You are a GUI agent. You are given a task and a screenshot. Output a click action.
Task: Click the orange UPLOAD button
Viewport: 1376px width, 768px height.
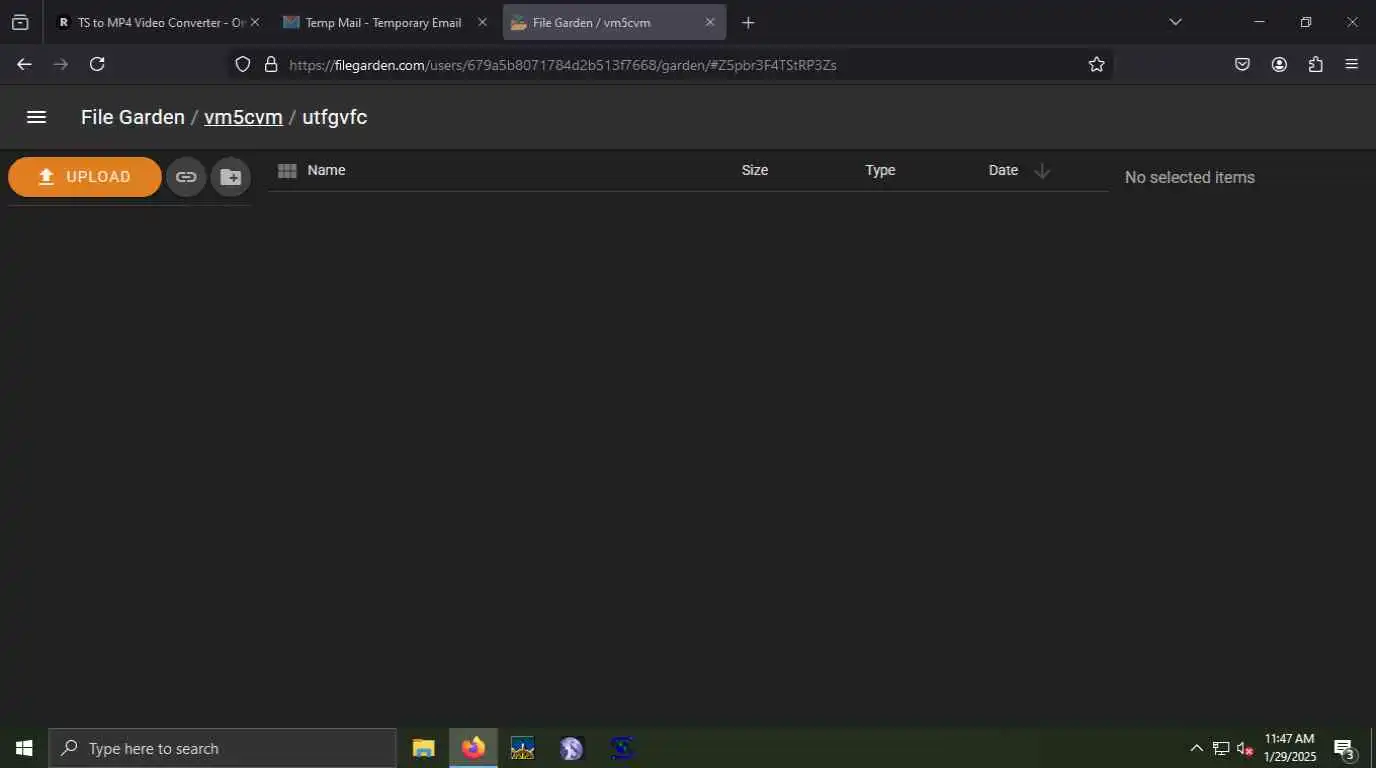[x=85, y=177]
